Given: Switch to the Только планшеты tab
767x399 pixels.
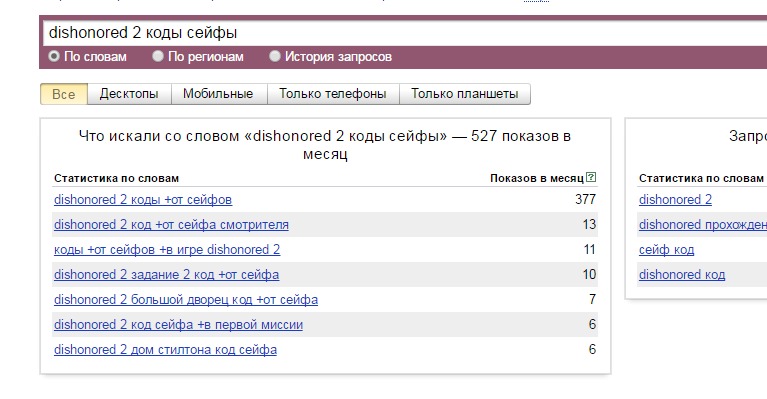Looking at the screenshot, I should pos(465,94).
